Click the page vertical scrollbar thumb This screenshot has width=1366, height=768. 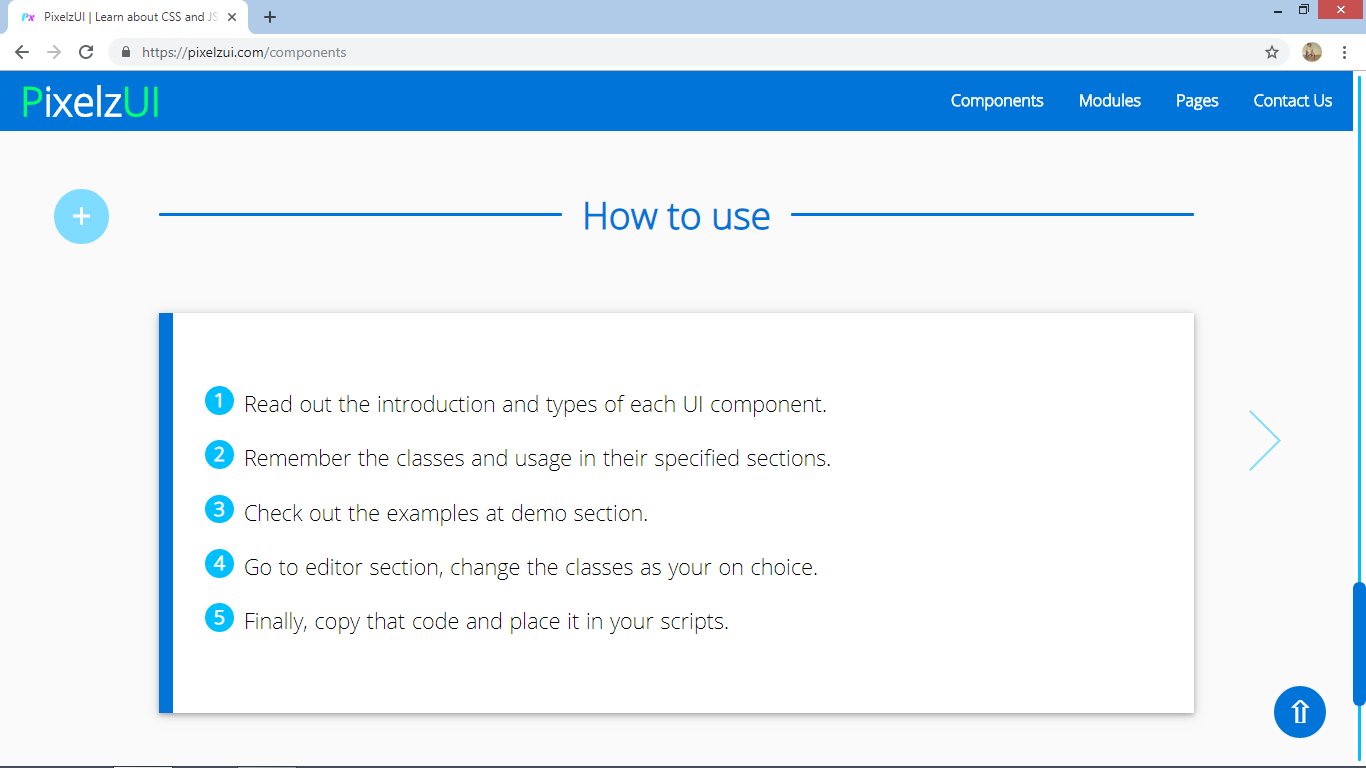pyautogui.click(x=1359, y=644)
